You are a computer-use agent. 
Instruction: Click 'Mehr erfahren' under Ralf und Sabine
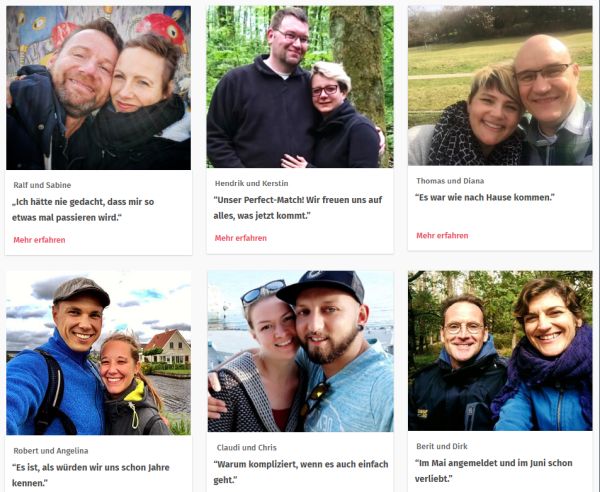click(39, 240)
